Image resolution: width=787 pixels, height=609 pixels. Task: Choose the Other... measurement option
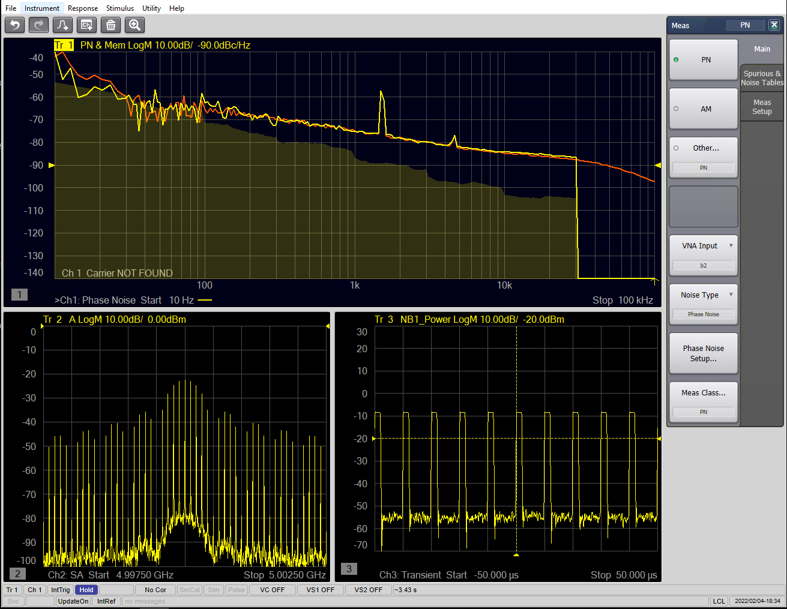point(704,148)
